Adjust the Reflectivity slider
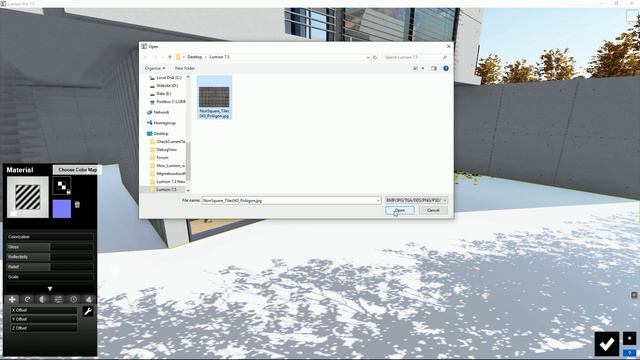The width and height of the screenshot is (640, 360). click(x=50, y=257)
